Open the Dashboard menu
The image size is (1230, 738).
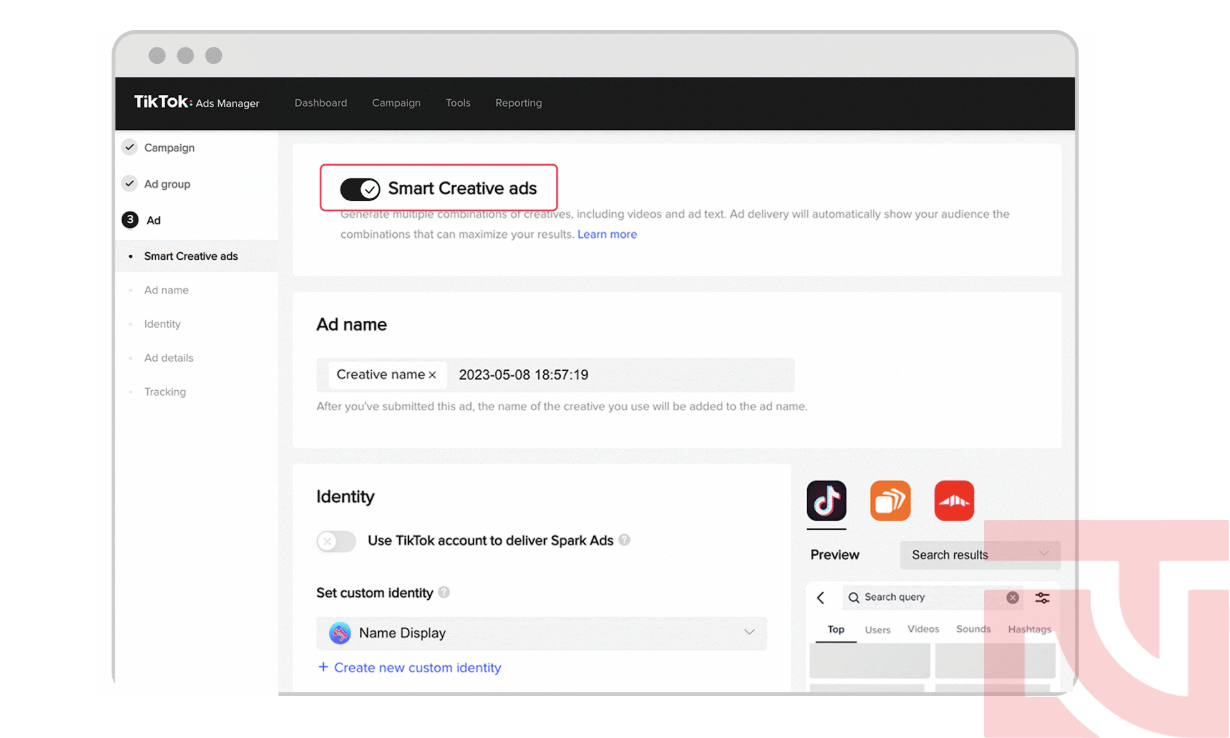click(x=321, y=103)
